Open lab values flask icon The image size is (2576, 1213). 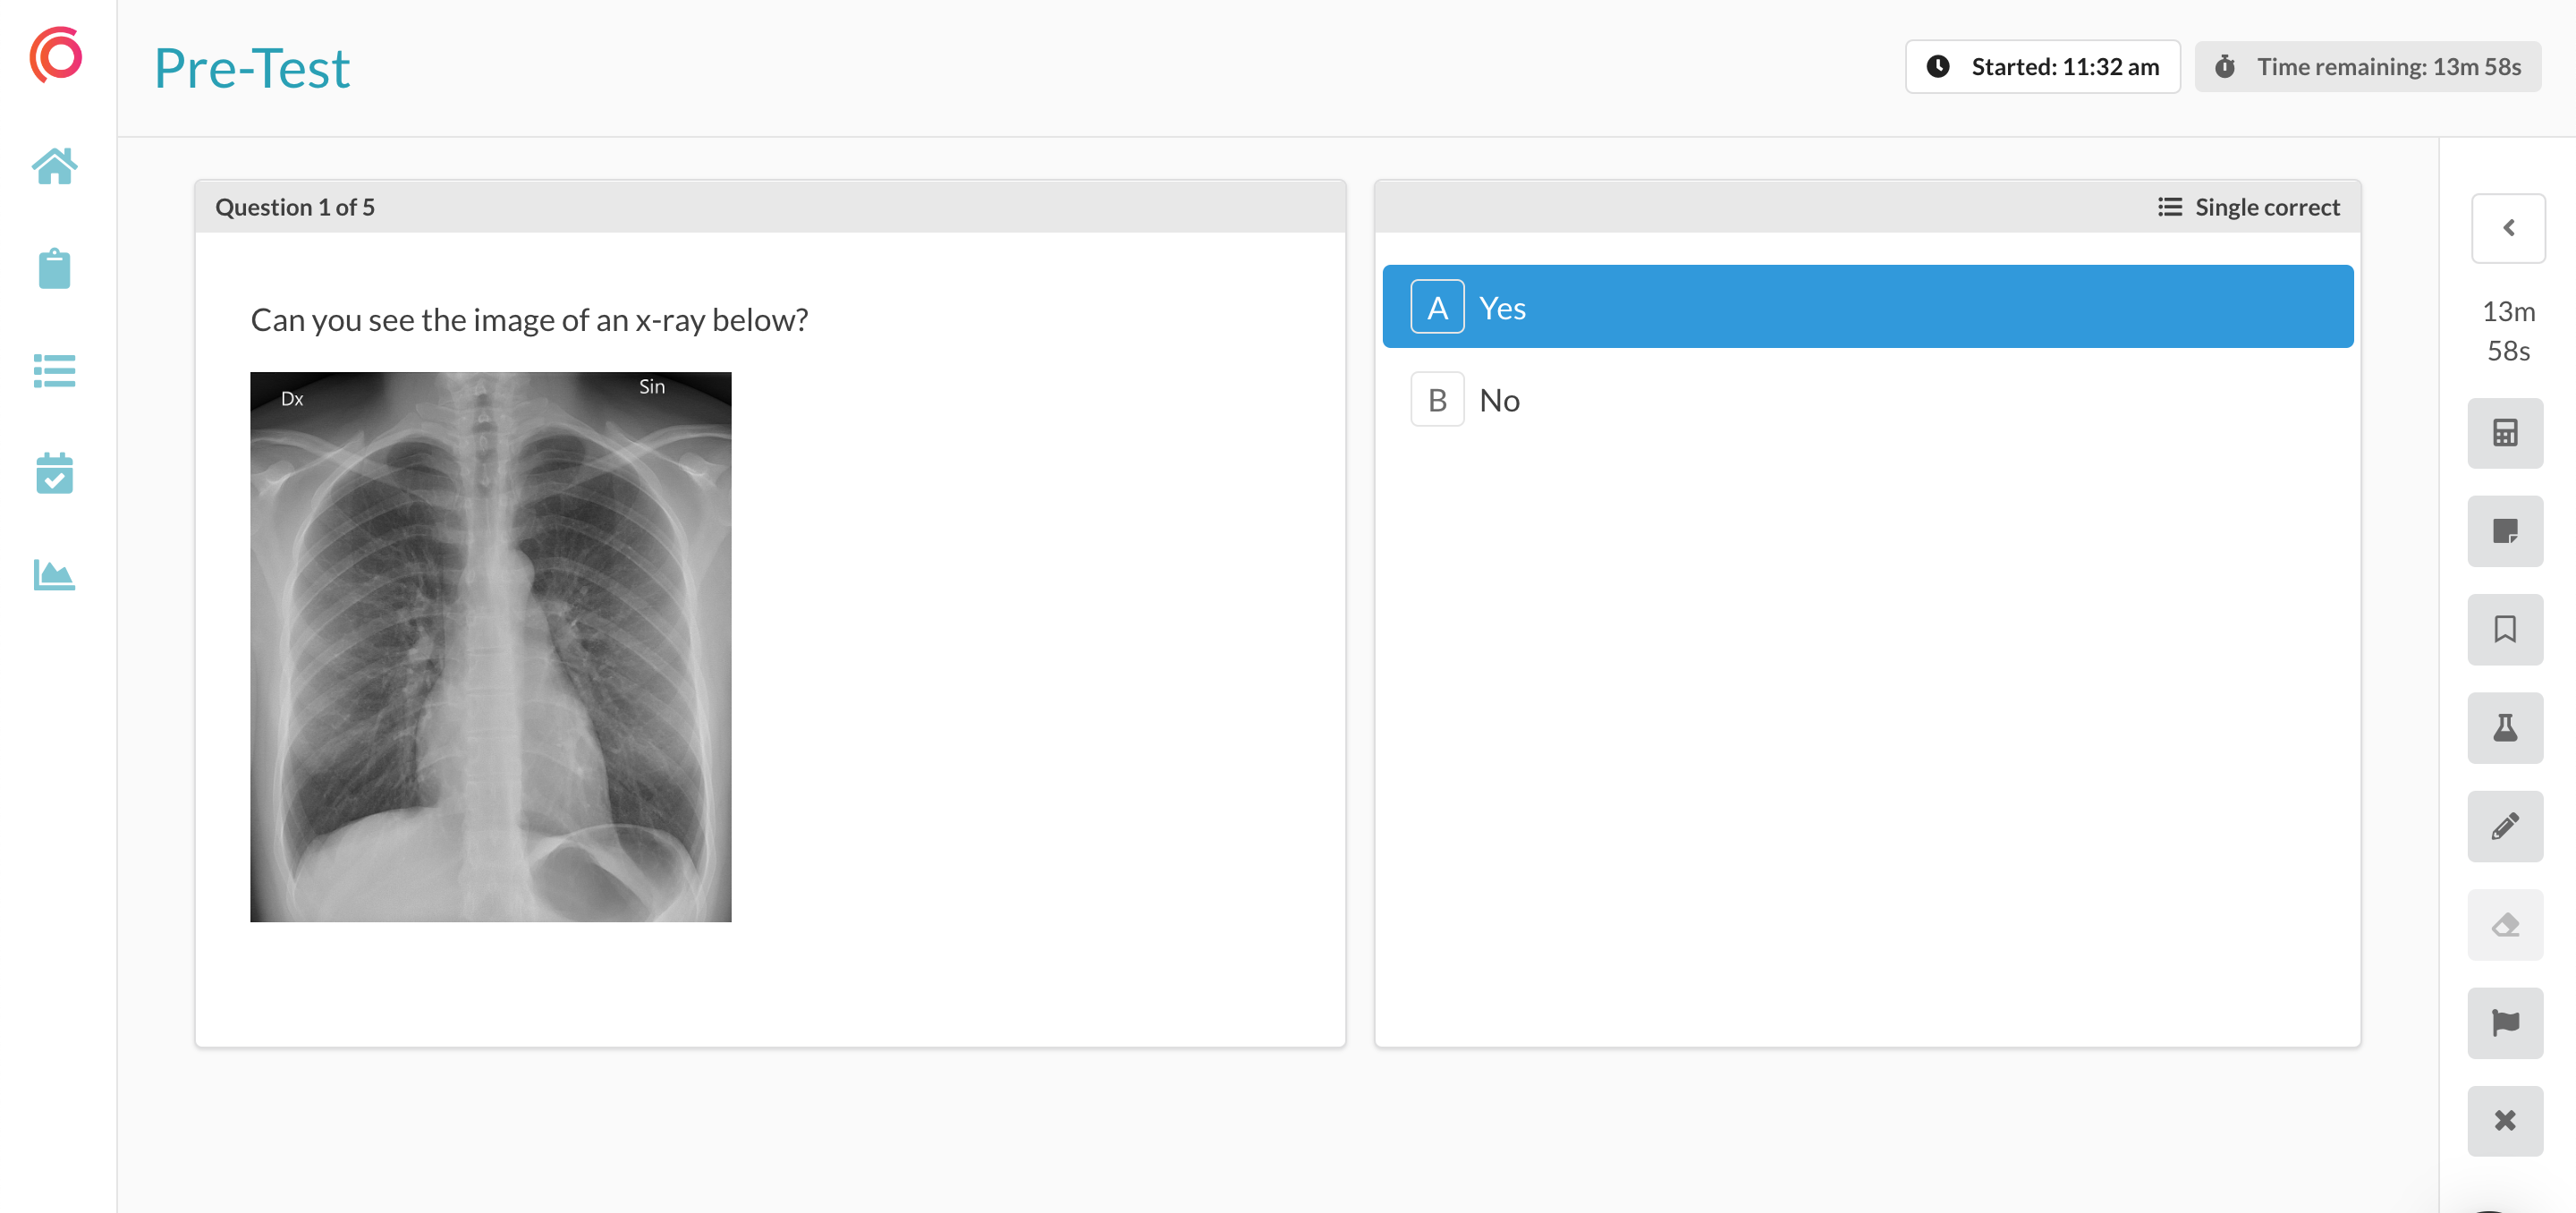pos(2504,727)
